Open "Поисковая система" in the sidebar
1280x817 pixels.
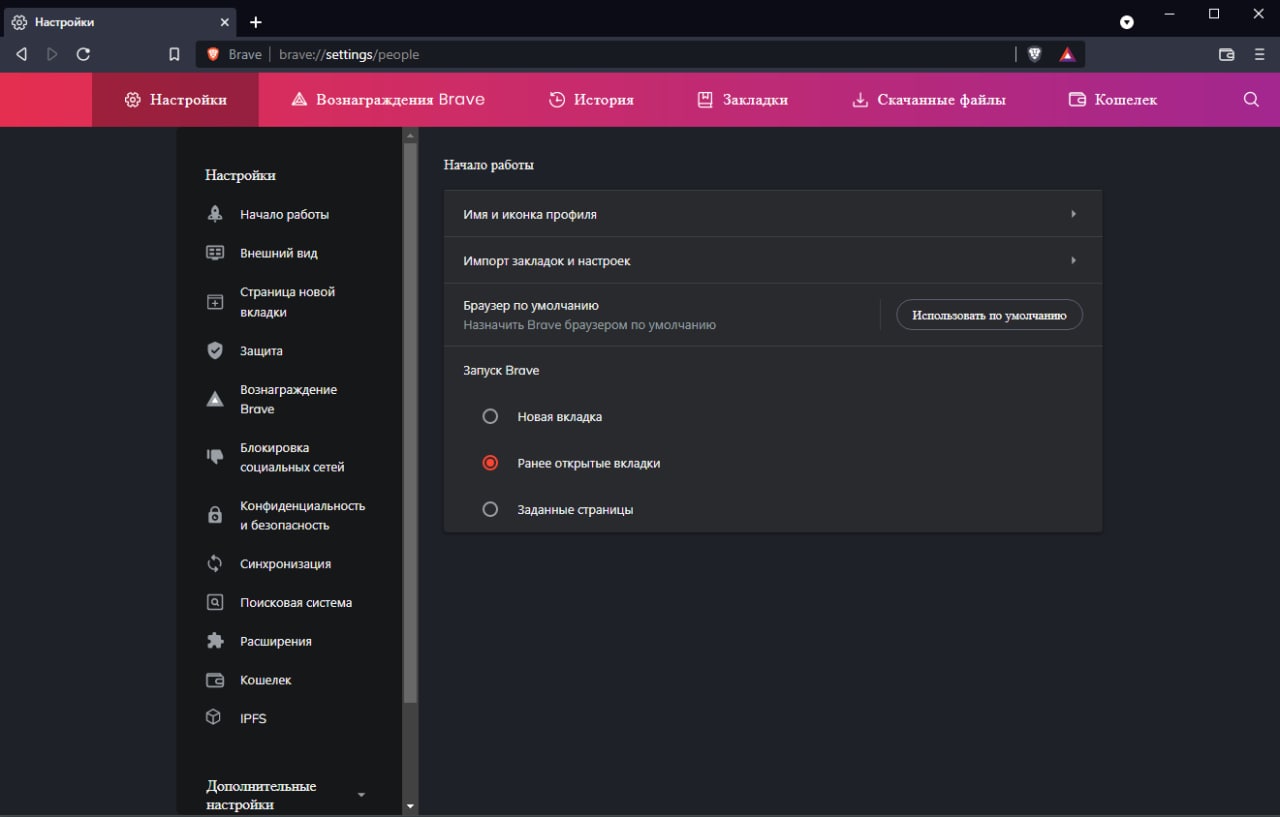point(295,602)
